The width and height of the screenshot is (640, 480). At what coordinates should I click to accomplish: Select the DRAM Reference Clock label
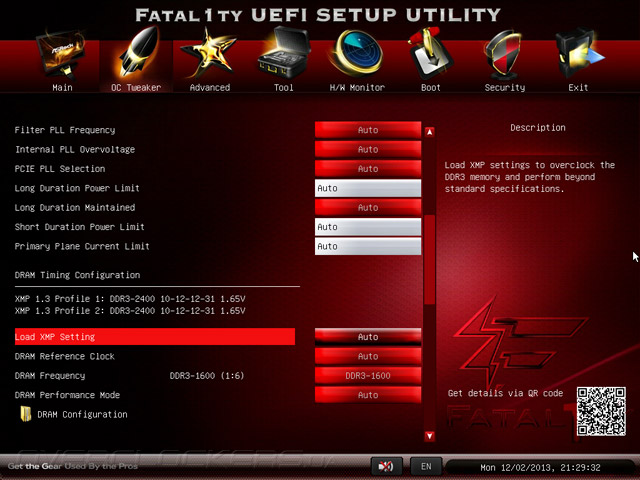pos(64,356)
